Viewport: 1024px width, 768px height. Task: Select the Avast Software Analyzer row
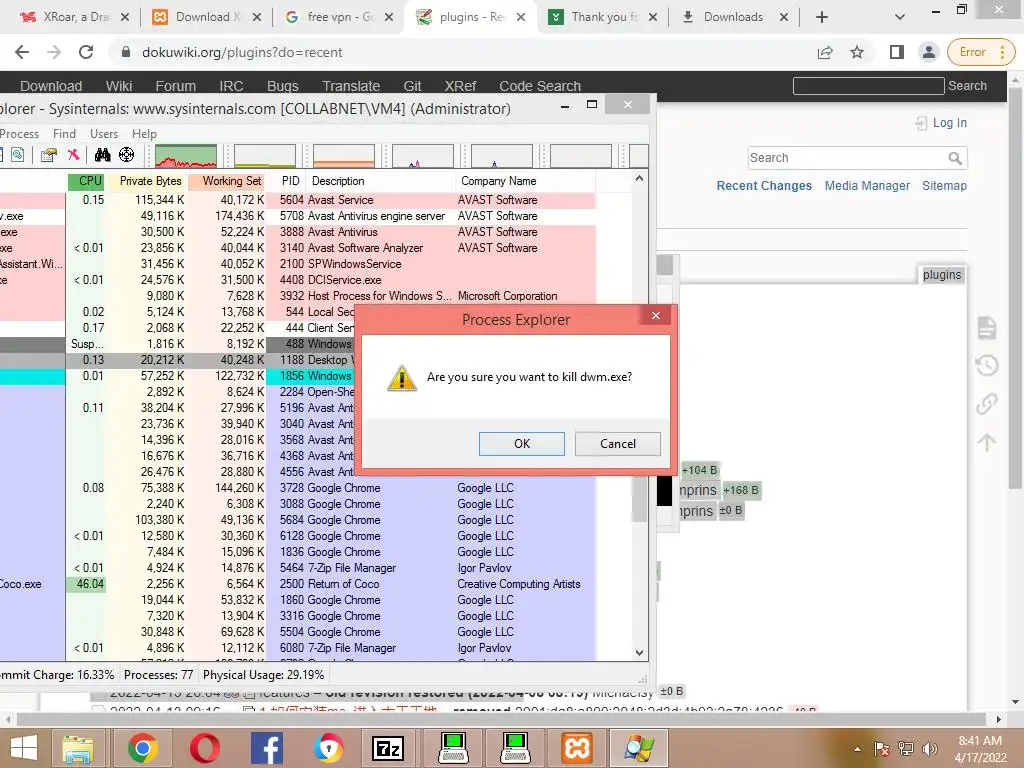[x=298, y=248]
